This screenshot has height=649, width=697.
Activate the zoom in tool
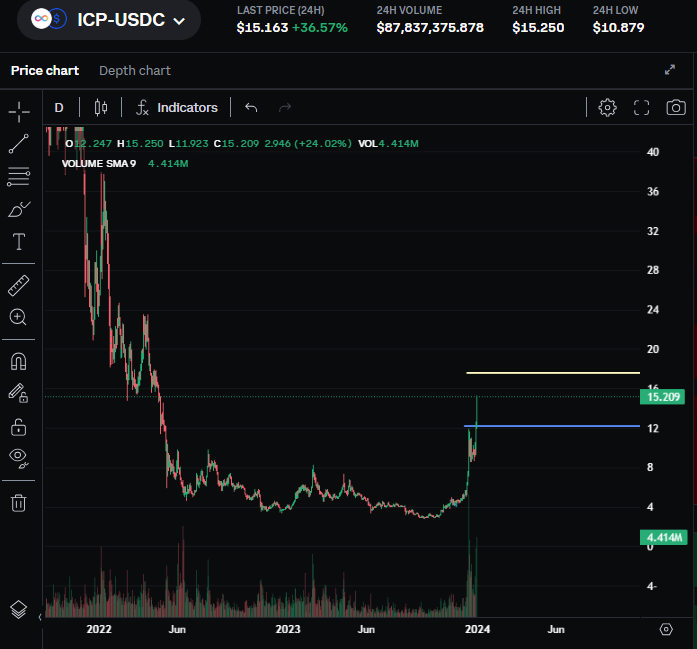click(19, 317)
